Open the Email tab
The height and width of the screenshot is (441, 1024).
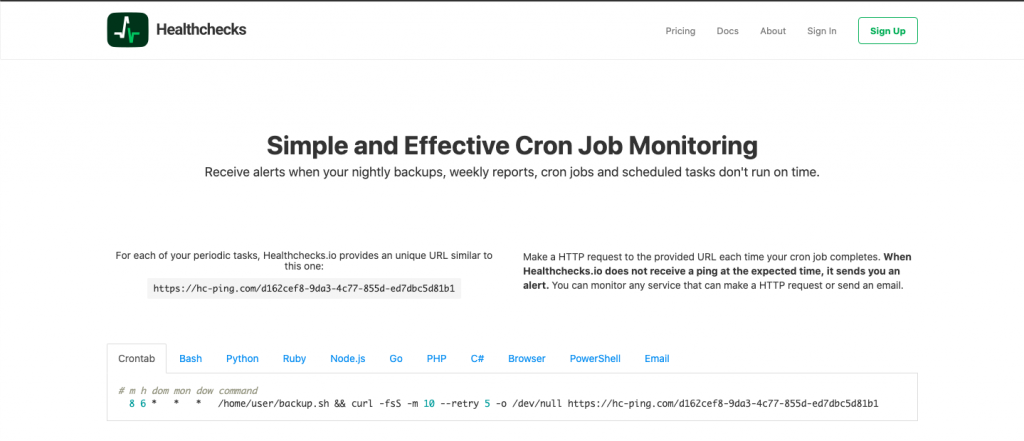[x=657, y=359]
